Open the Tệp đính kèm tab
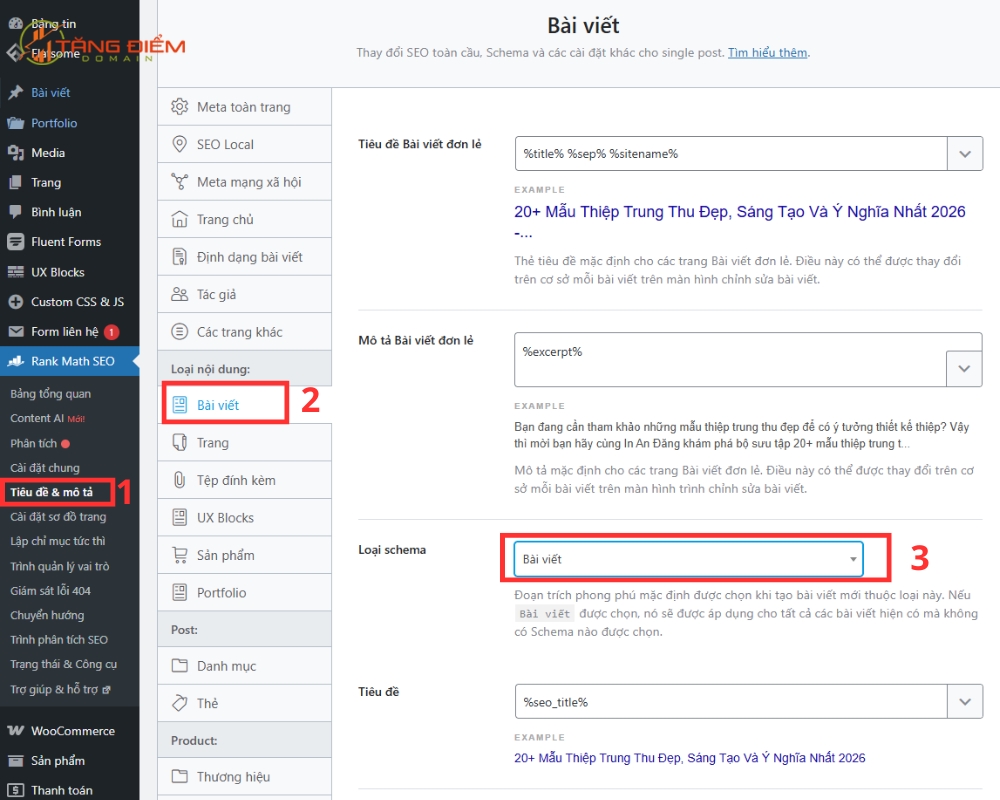This screenshot has width=1000, height=800. click(x=245, y=480)
